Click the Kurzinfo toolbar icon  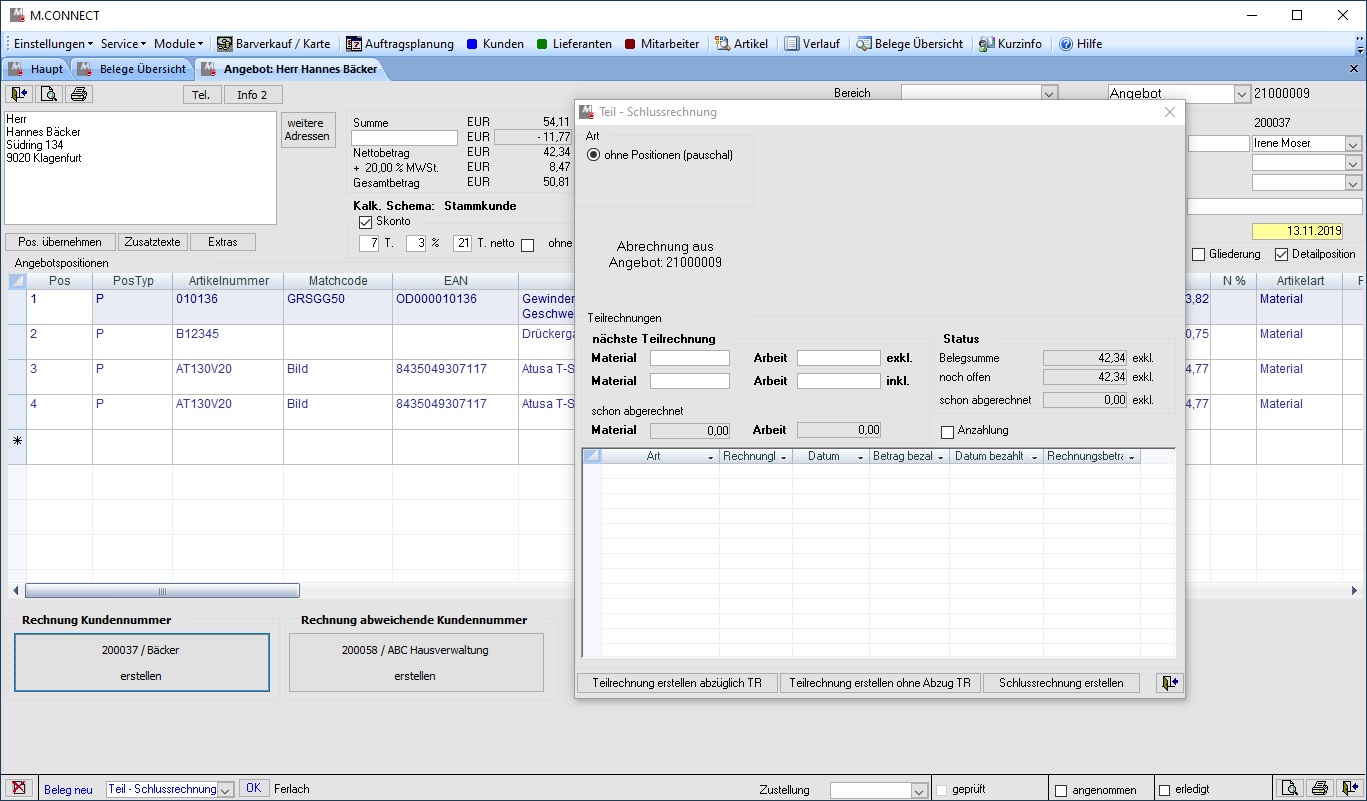[x=1010, y=44]
